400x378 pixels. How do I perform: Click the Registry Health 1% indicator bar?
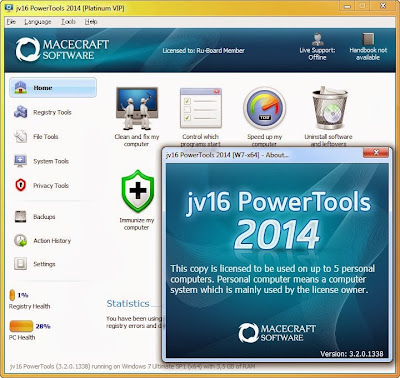[x=12, y=295]
